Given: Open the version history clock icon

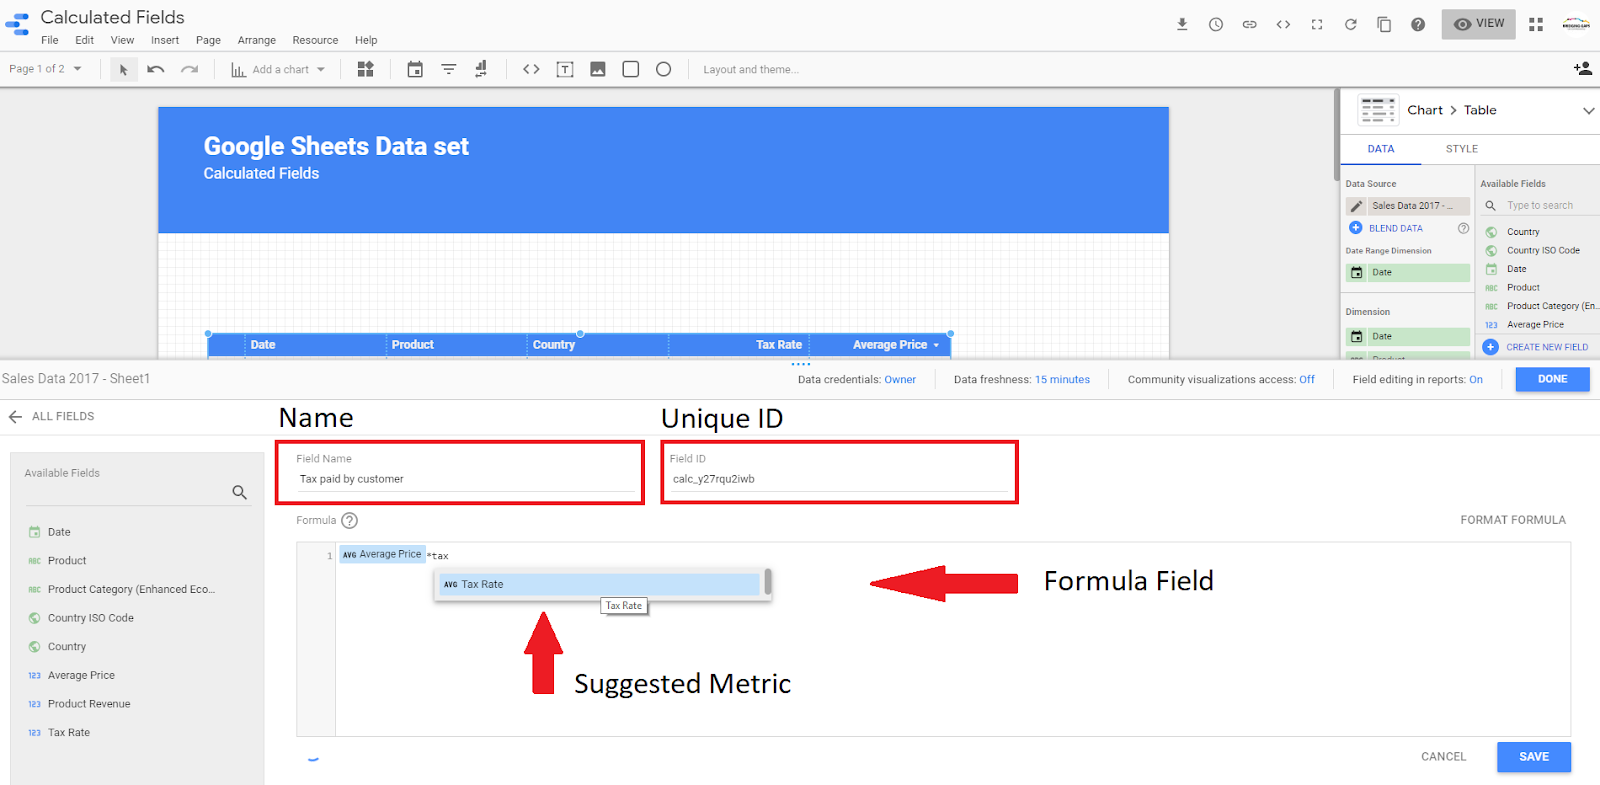Looking at the screenshot, I should [1216, 24].
